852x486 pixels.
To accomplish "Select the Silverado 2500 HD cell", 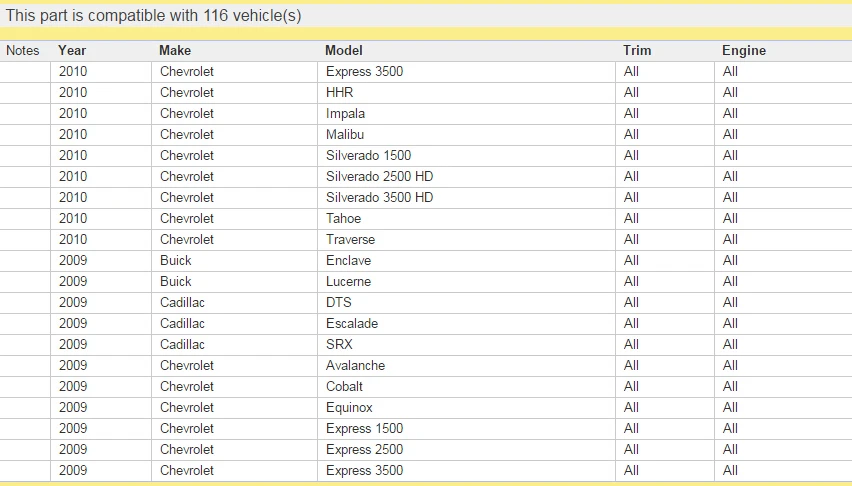I will (466, 177).
